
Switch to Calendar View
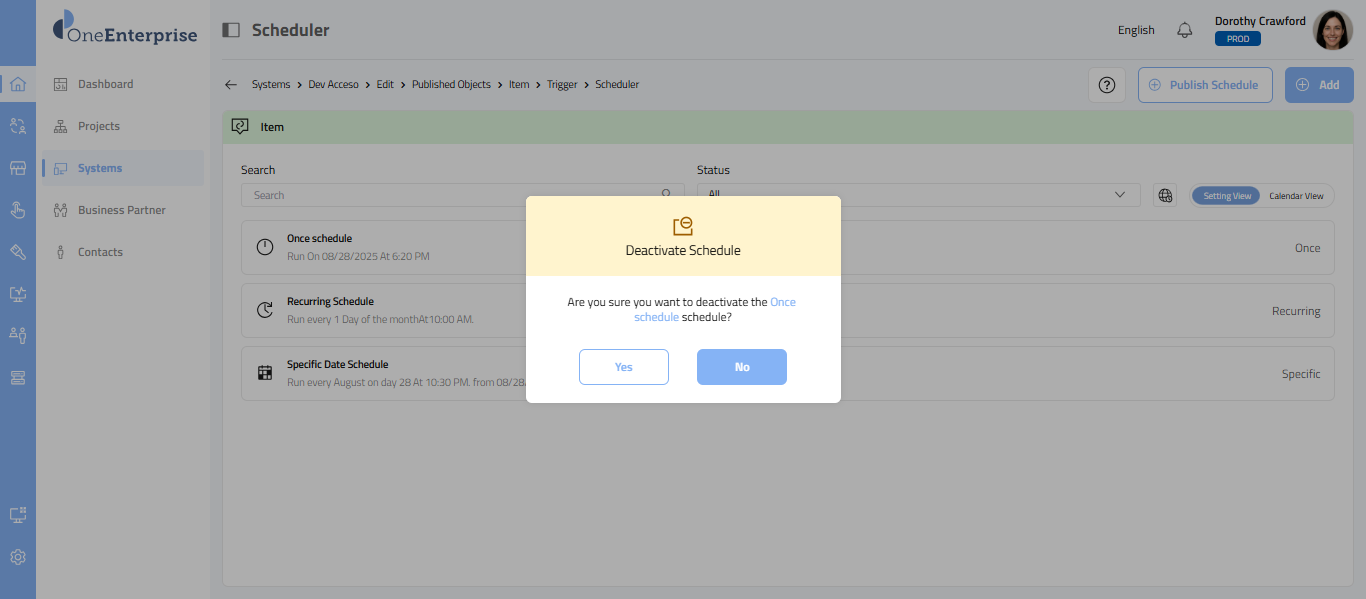pos(1296,196)
